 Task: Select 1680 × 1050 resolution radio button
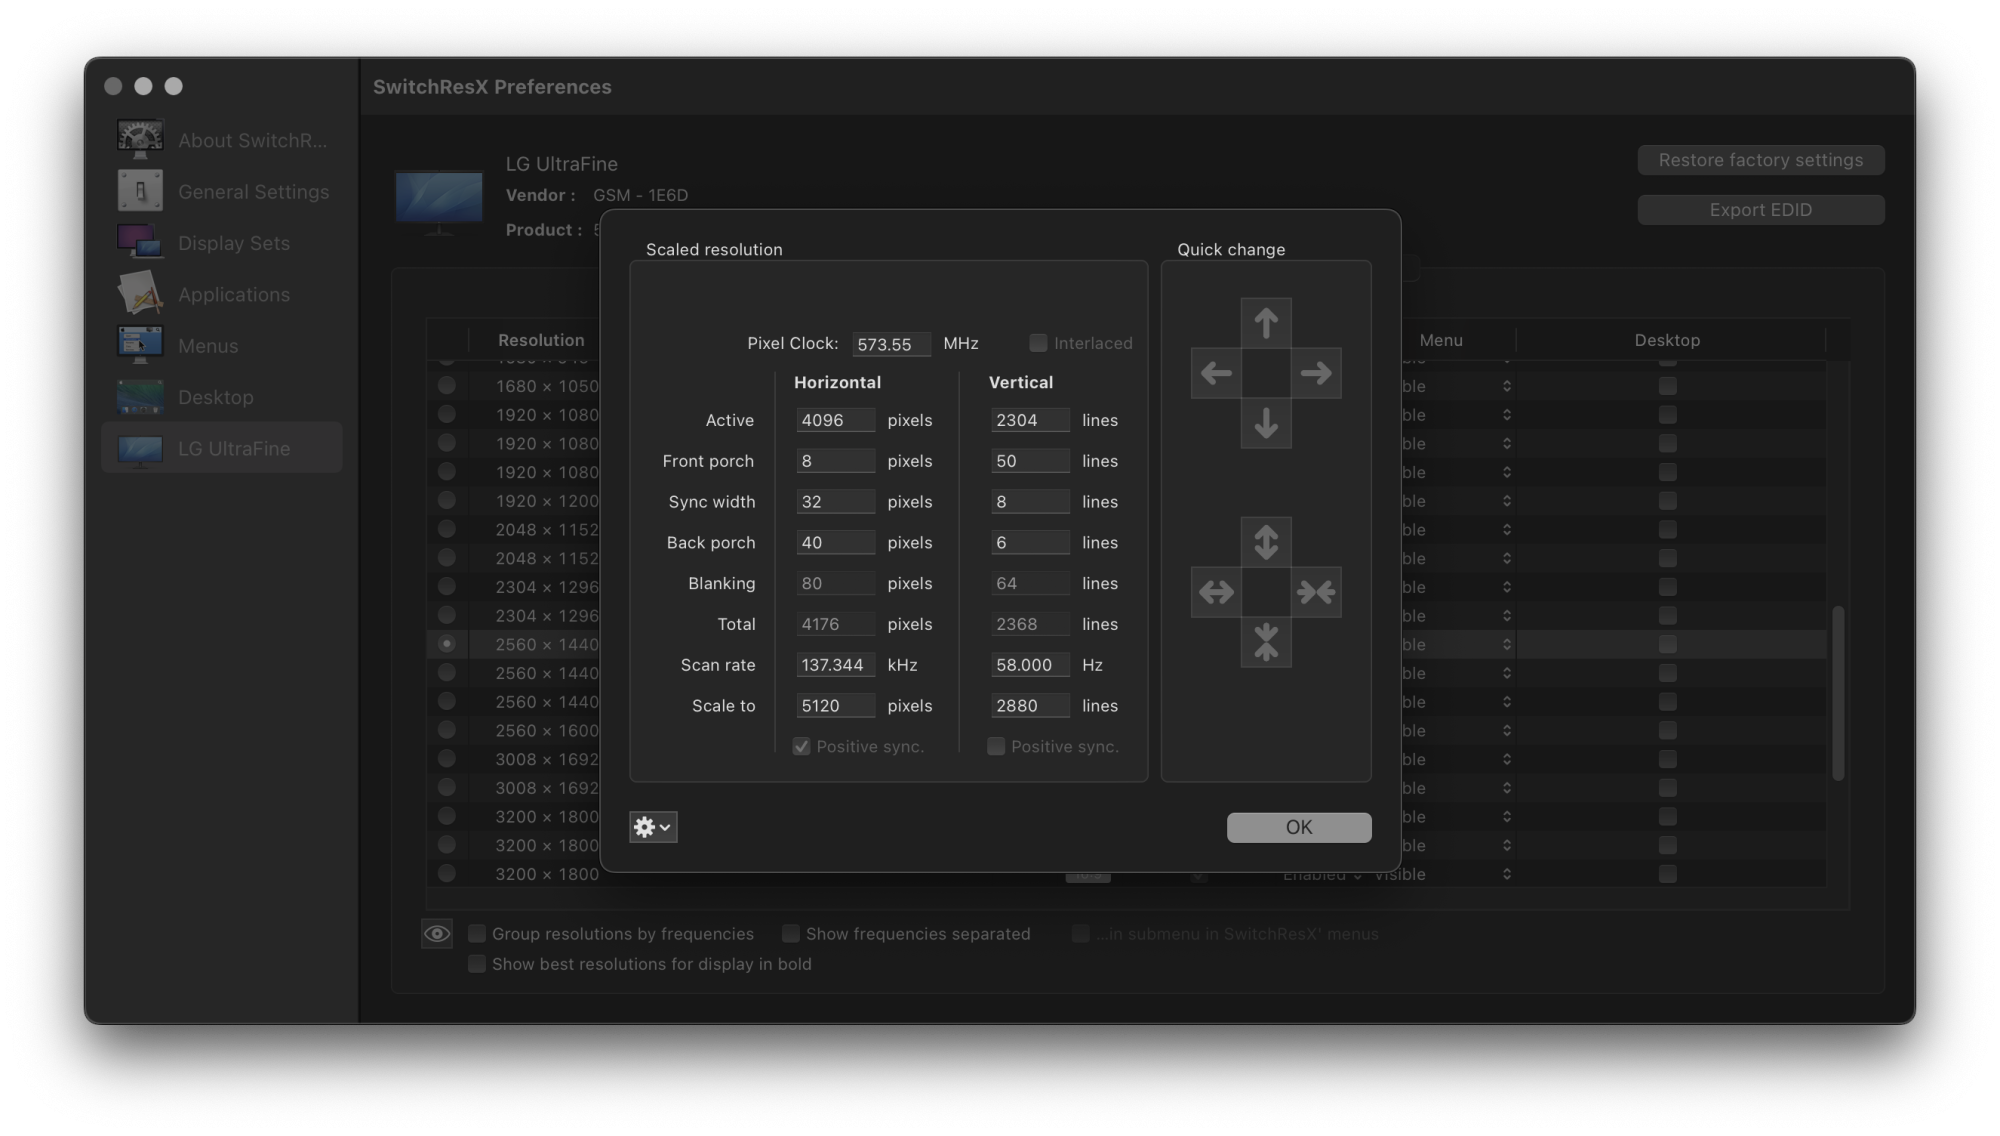tap(446, 385)
